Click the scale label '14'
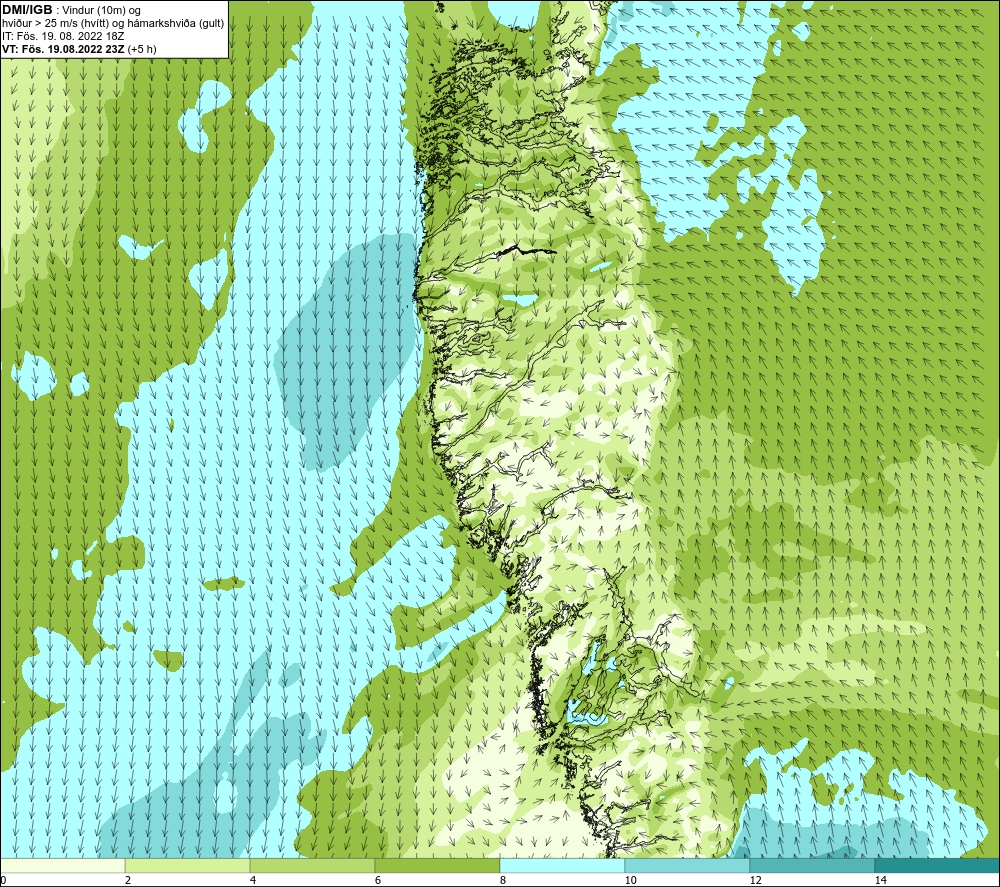Viewport: 1000px width, 887px height. coord(880,880)
